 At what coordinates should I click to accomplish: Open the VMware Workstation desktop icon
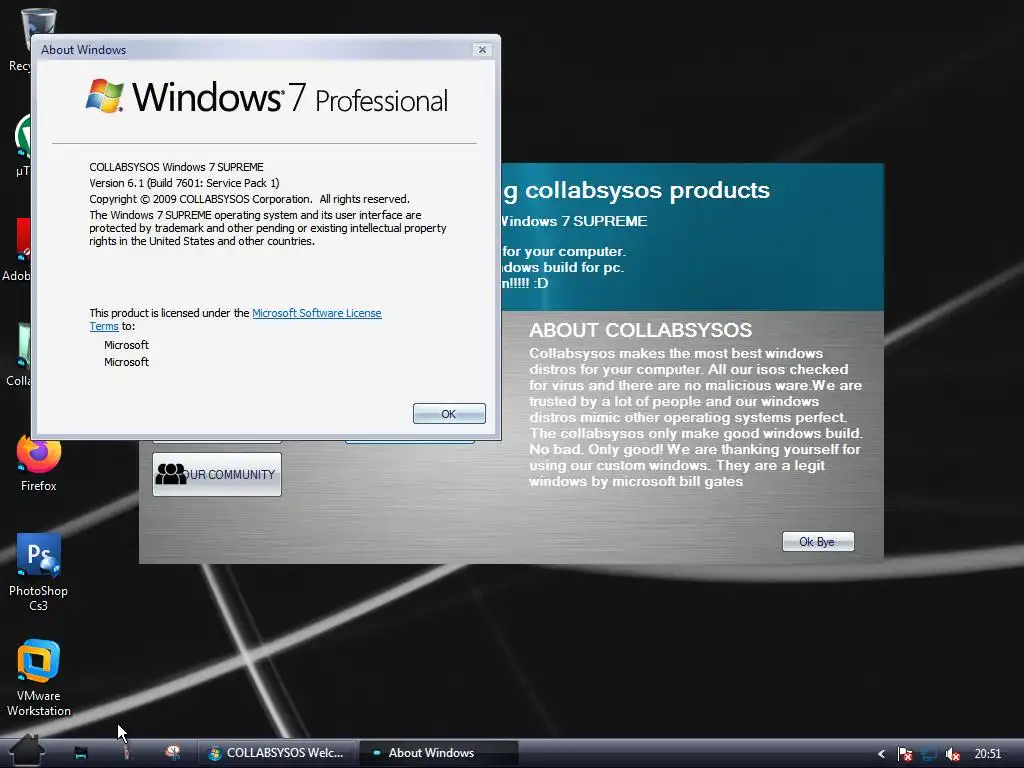point(39,678)
